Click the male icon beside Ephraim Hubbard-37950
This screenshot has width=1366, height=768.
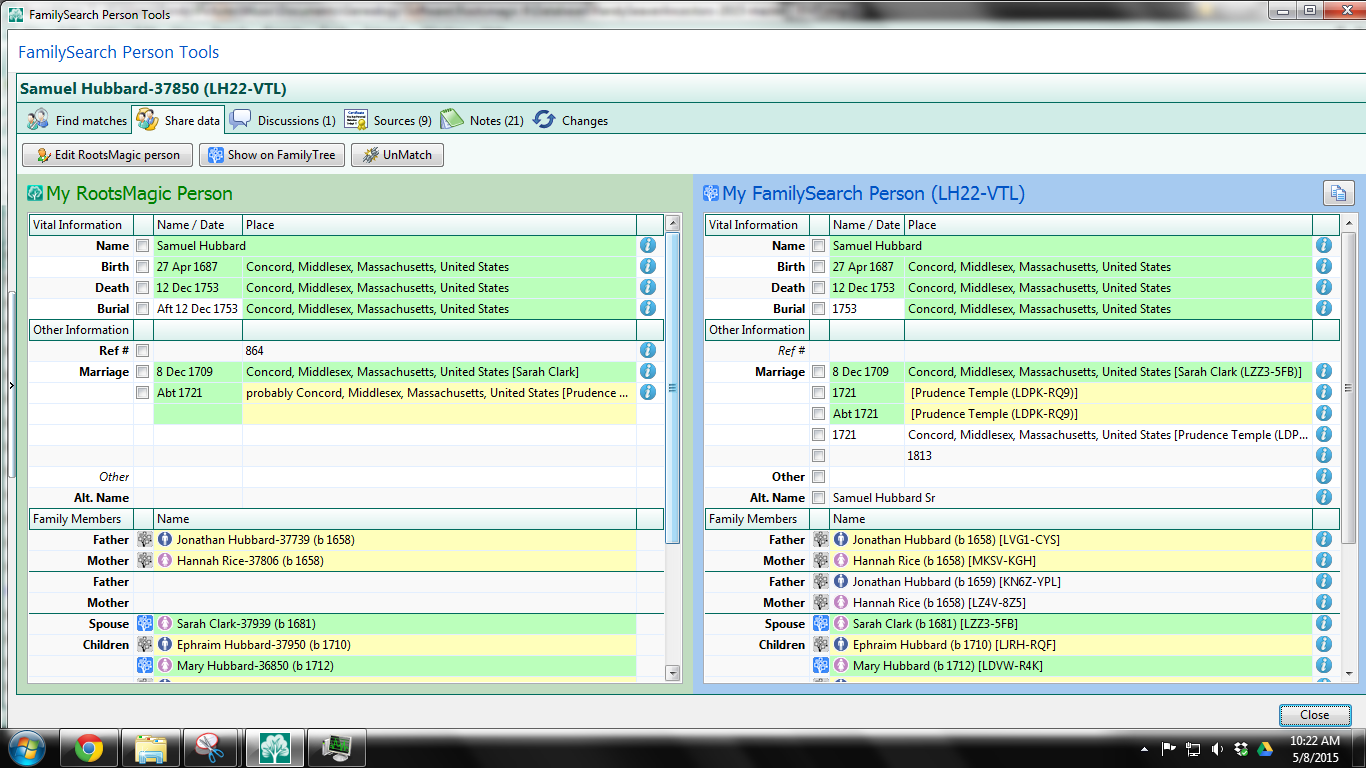click(x=165, y=644)
